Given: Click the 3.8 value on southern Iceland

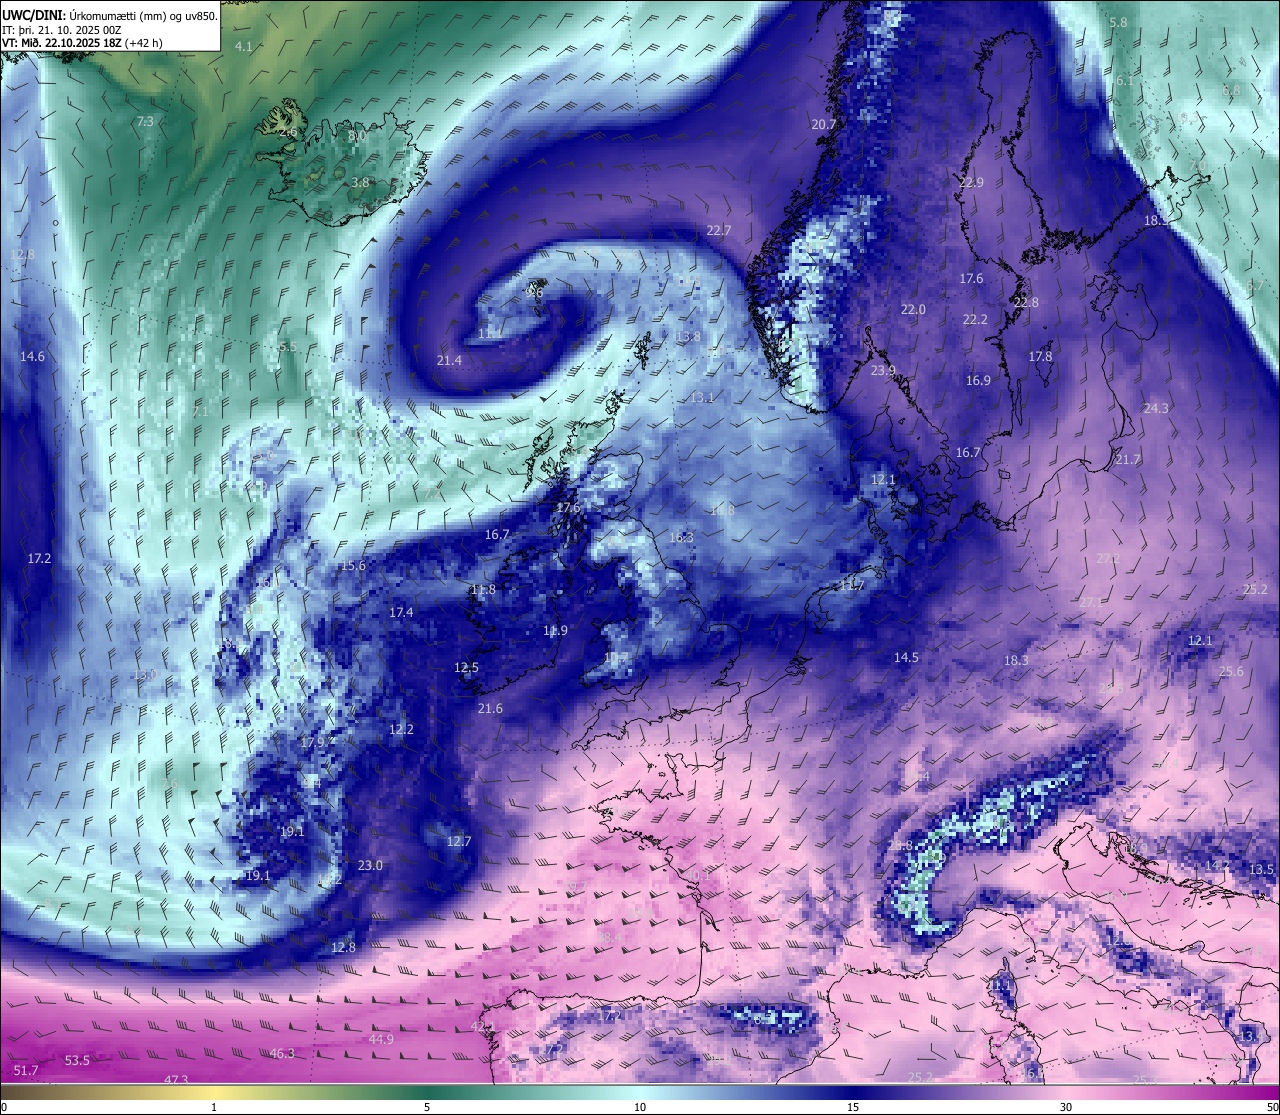Looking at the screenshot, I should (361, 183).
